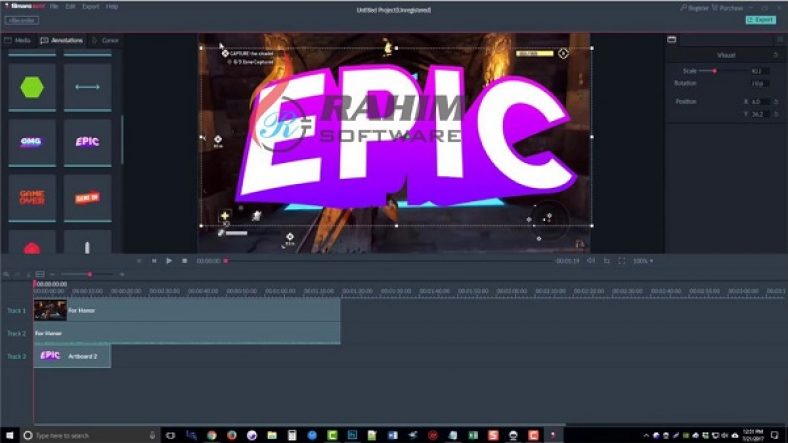
Task: Reset the Position X value
Action: click(x=776, y=101)
